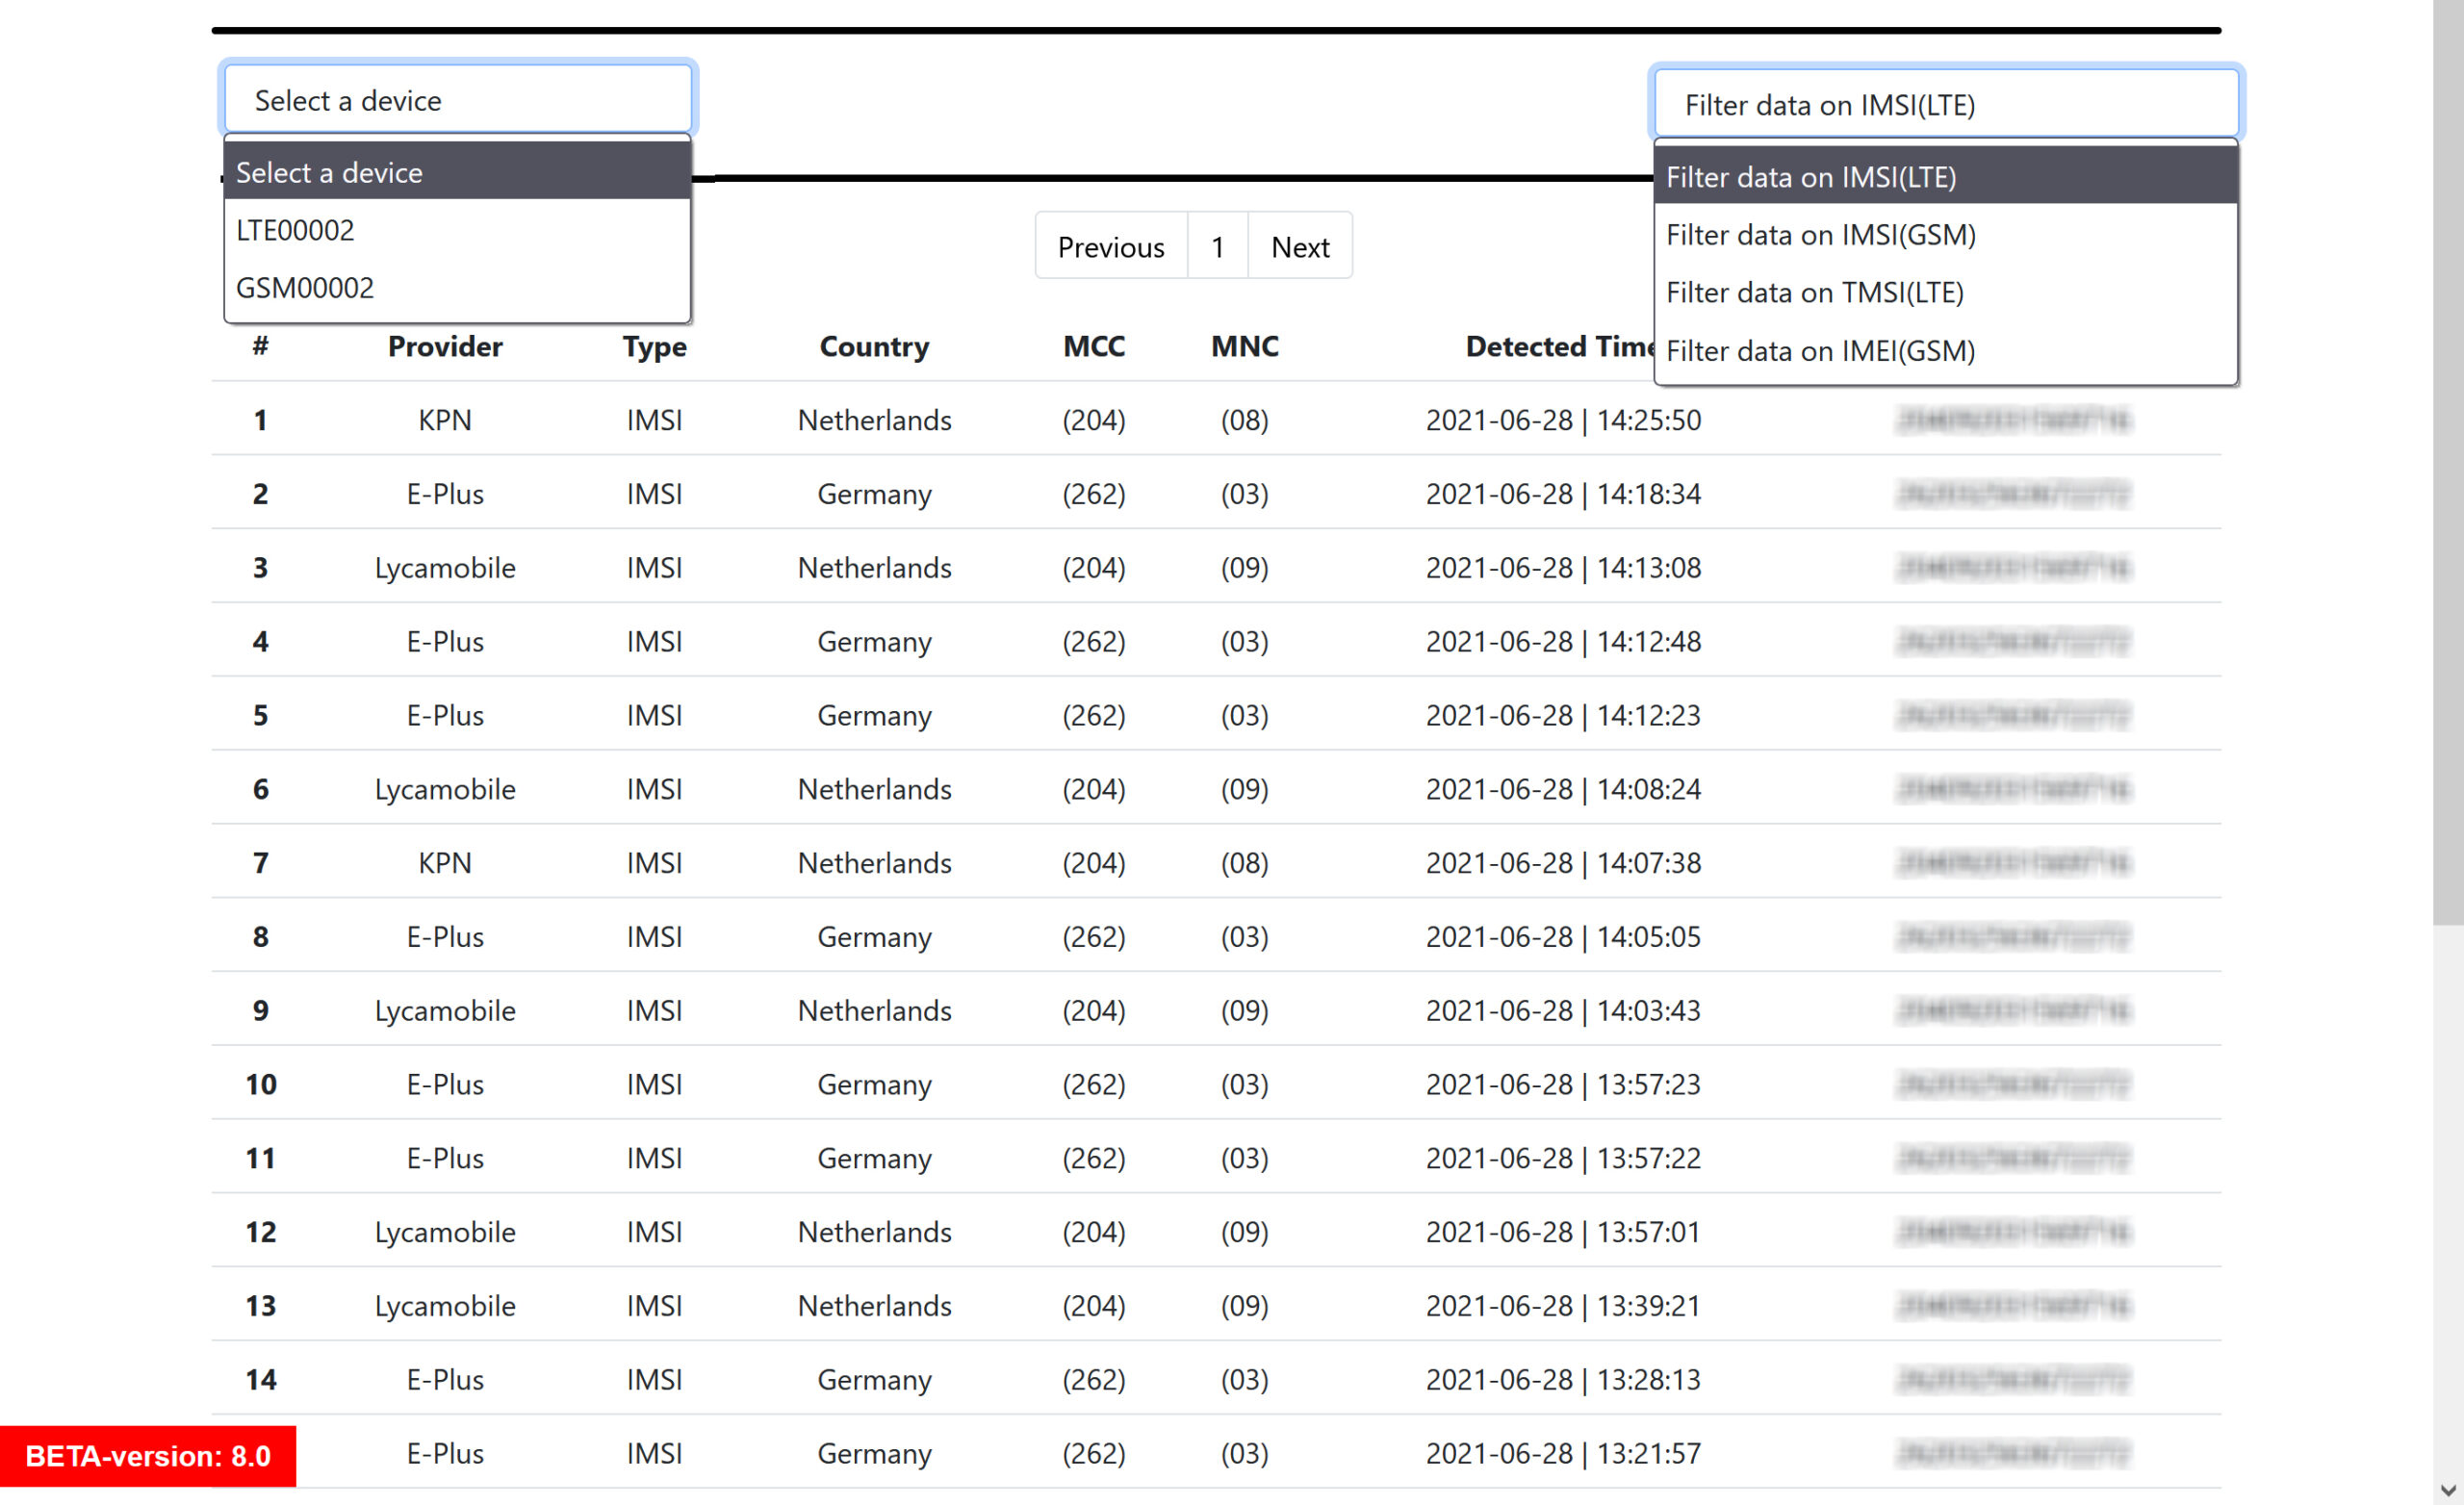
Task: Click timestamp 2021-06-28 | 13:39:21
Action: (x=1563, y=1306)
